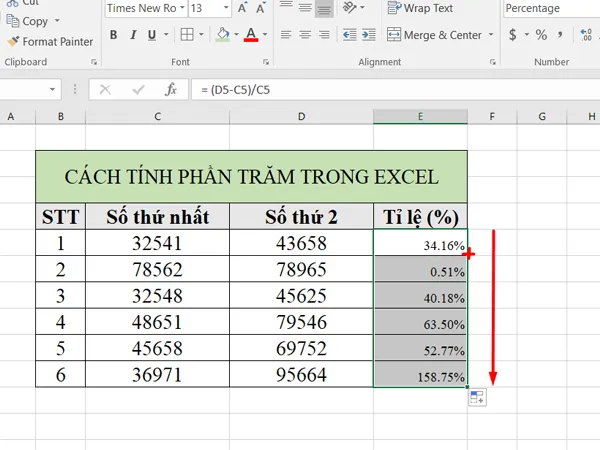Apply the red font color
This screenshot has height=450, width=600.
(x=250, y=35)
